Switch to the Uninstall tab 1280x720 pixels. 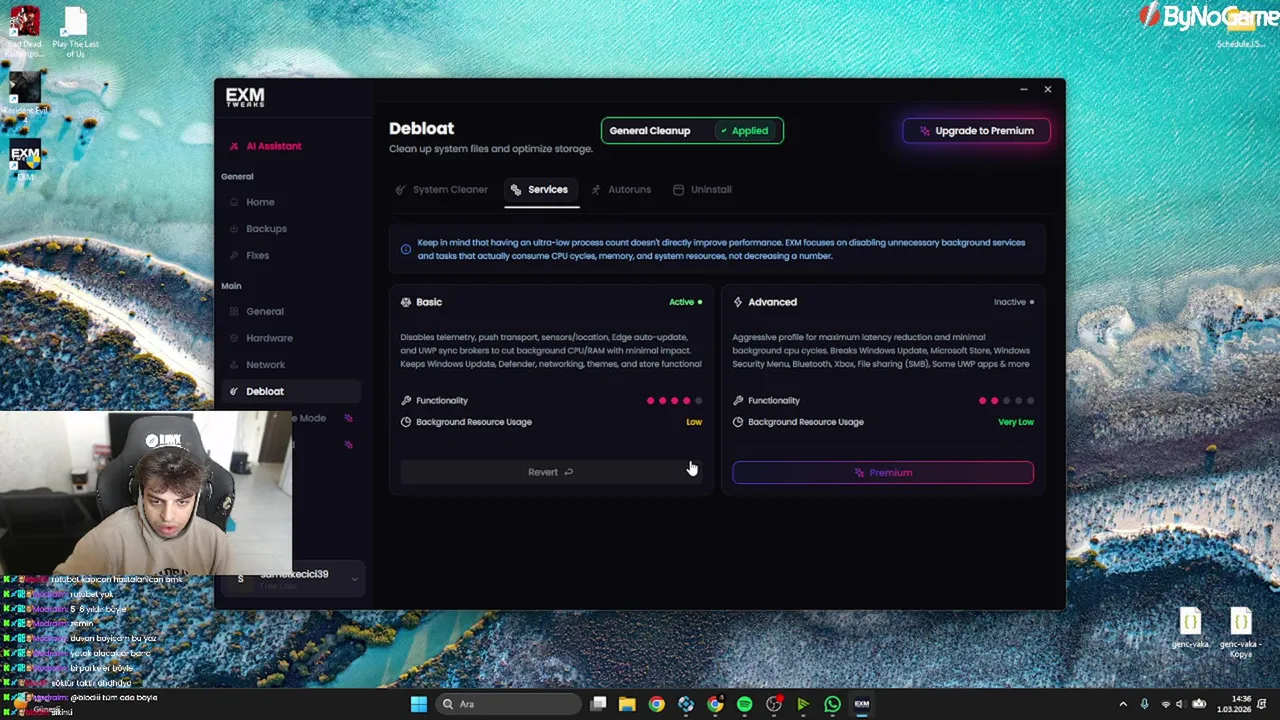(x=702, y=189)
